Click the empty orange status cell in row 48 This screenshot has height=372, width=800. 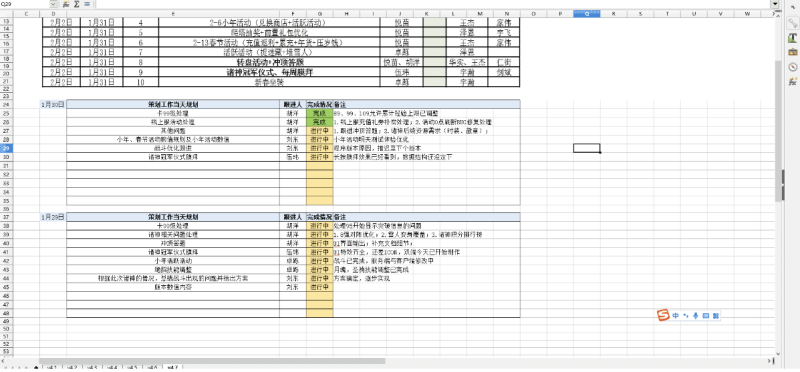[x=319, y=313]
